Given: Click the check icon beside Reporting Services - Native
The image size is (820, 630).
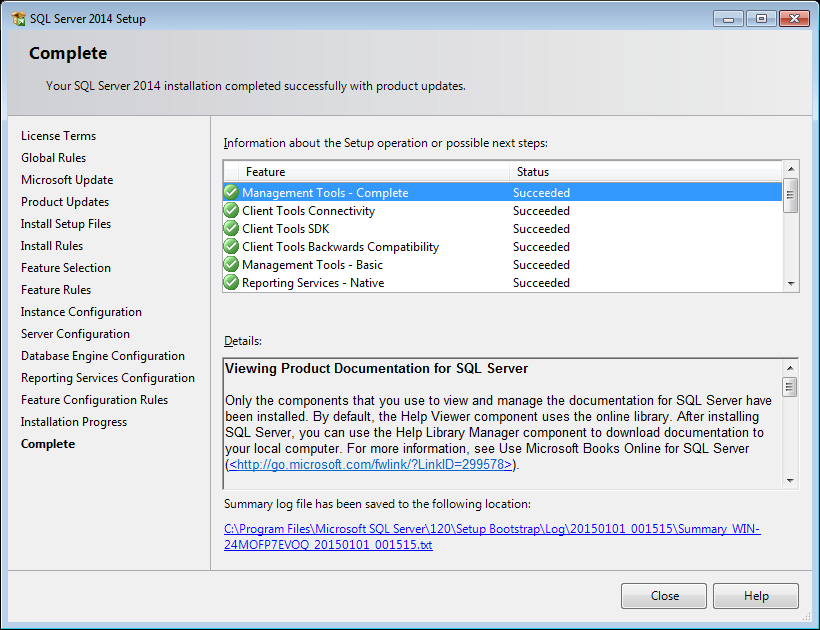Looking at the screenshot, I should (231, 282).
